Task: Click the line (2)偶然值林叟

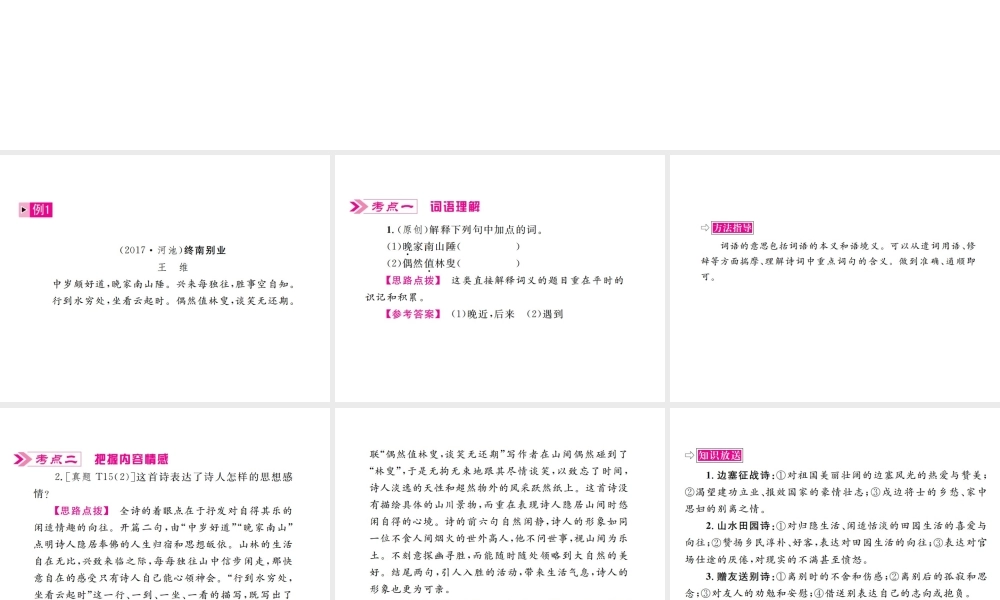Action: pyautogui.click(x=453, y=263)
